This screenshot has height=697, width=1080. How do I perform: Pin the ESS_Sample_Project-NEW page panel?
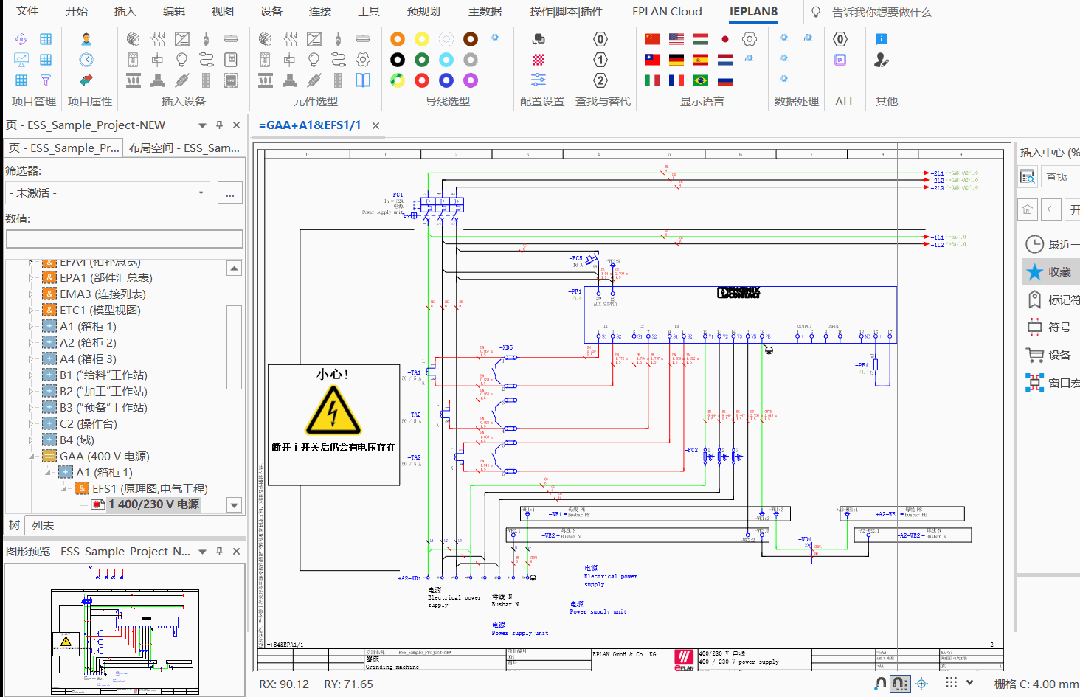[219, 125]
